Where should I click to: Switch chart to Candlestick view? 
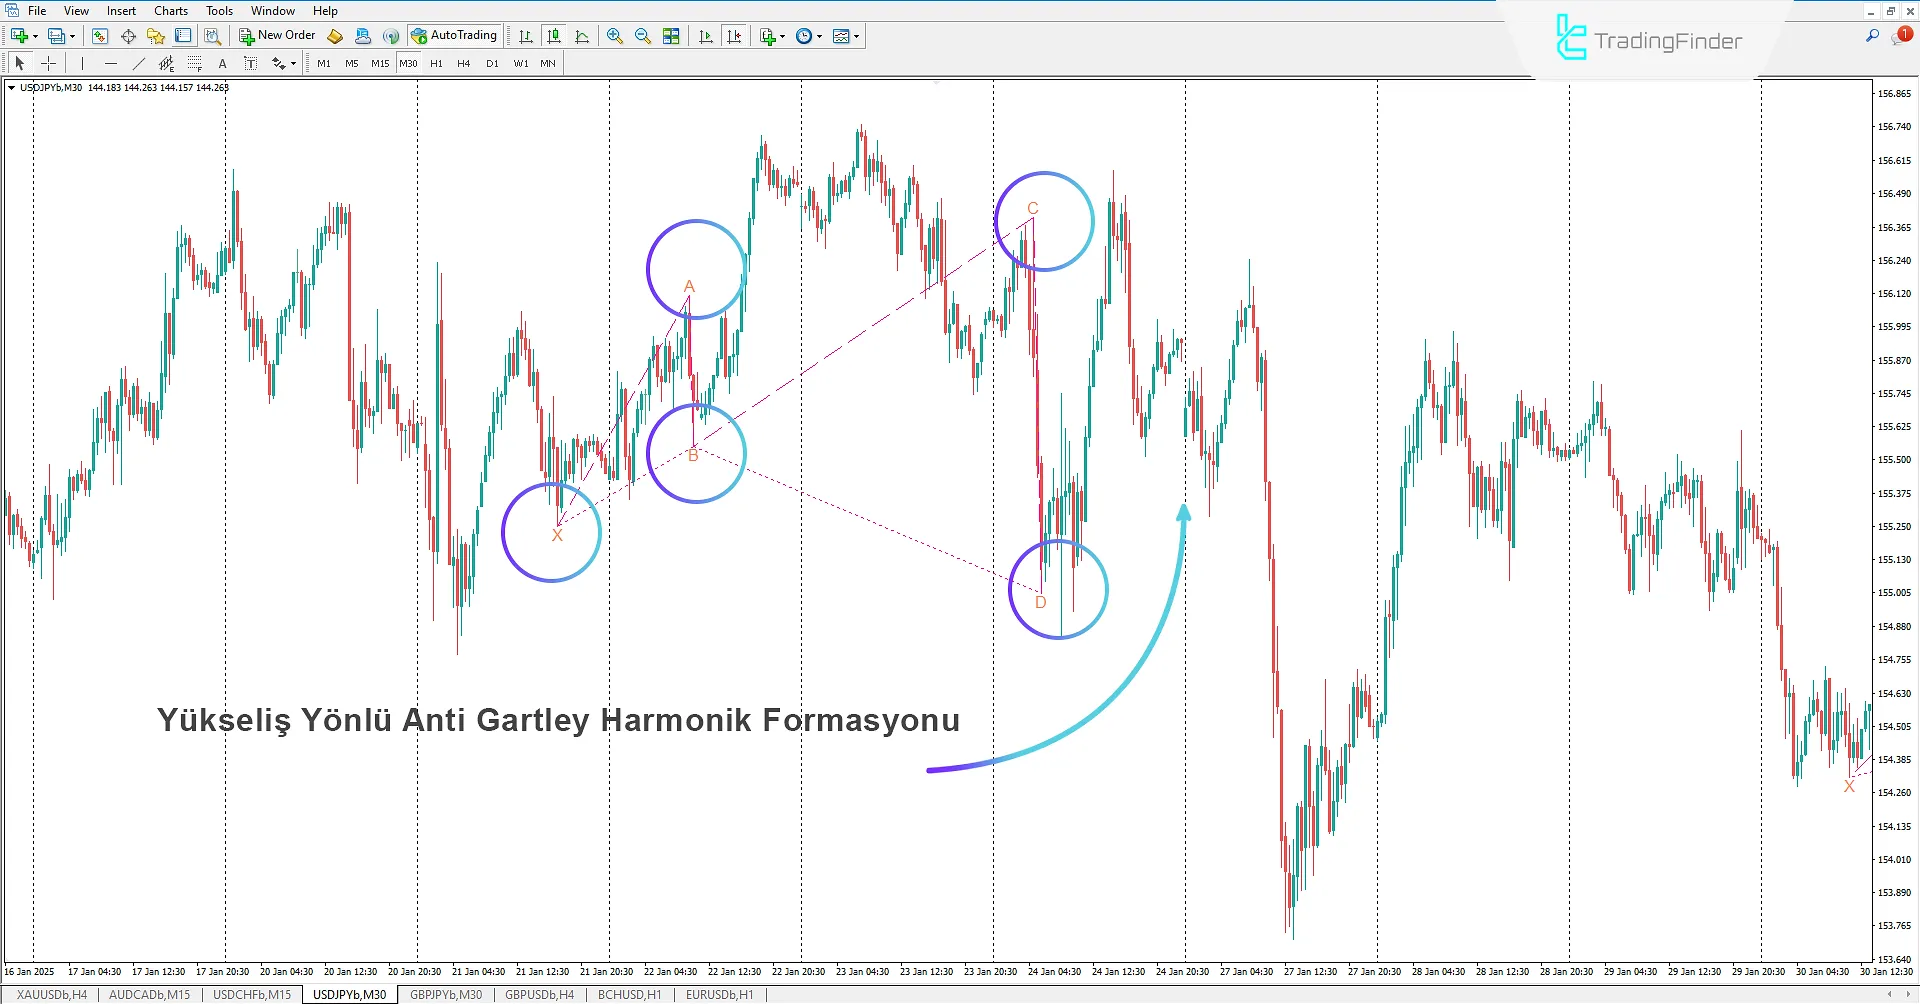coord(553,36)
